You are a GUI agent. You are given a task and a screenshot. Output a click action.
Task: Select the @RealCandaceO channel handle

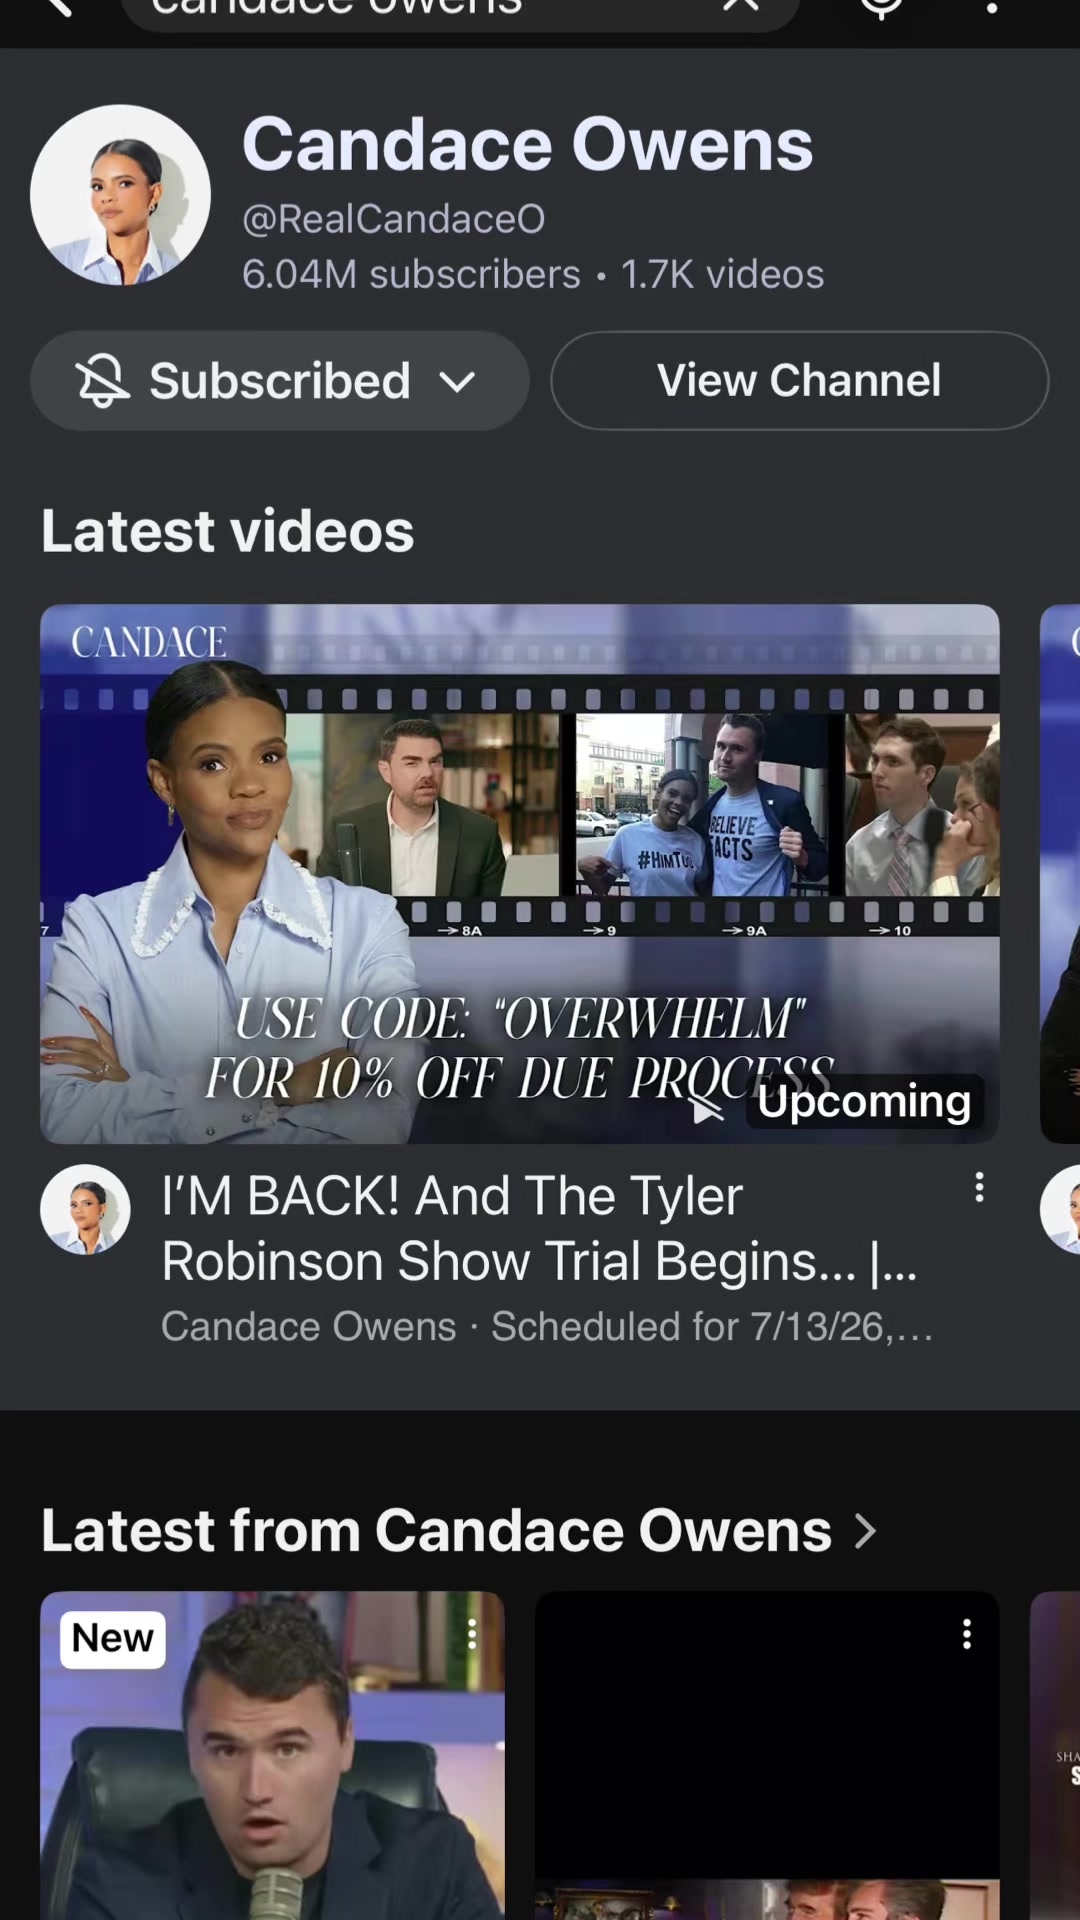tap(394, 219)
